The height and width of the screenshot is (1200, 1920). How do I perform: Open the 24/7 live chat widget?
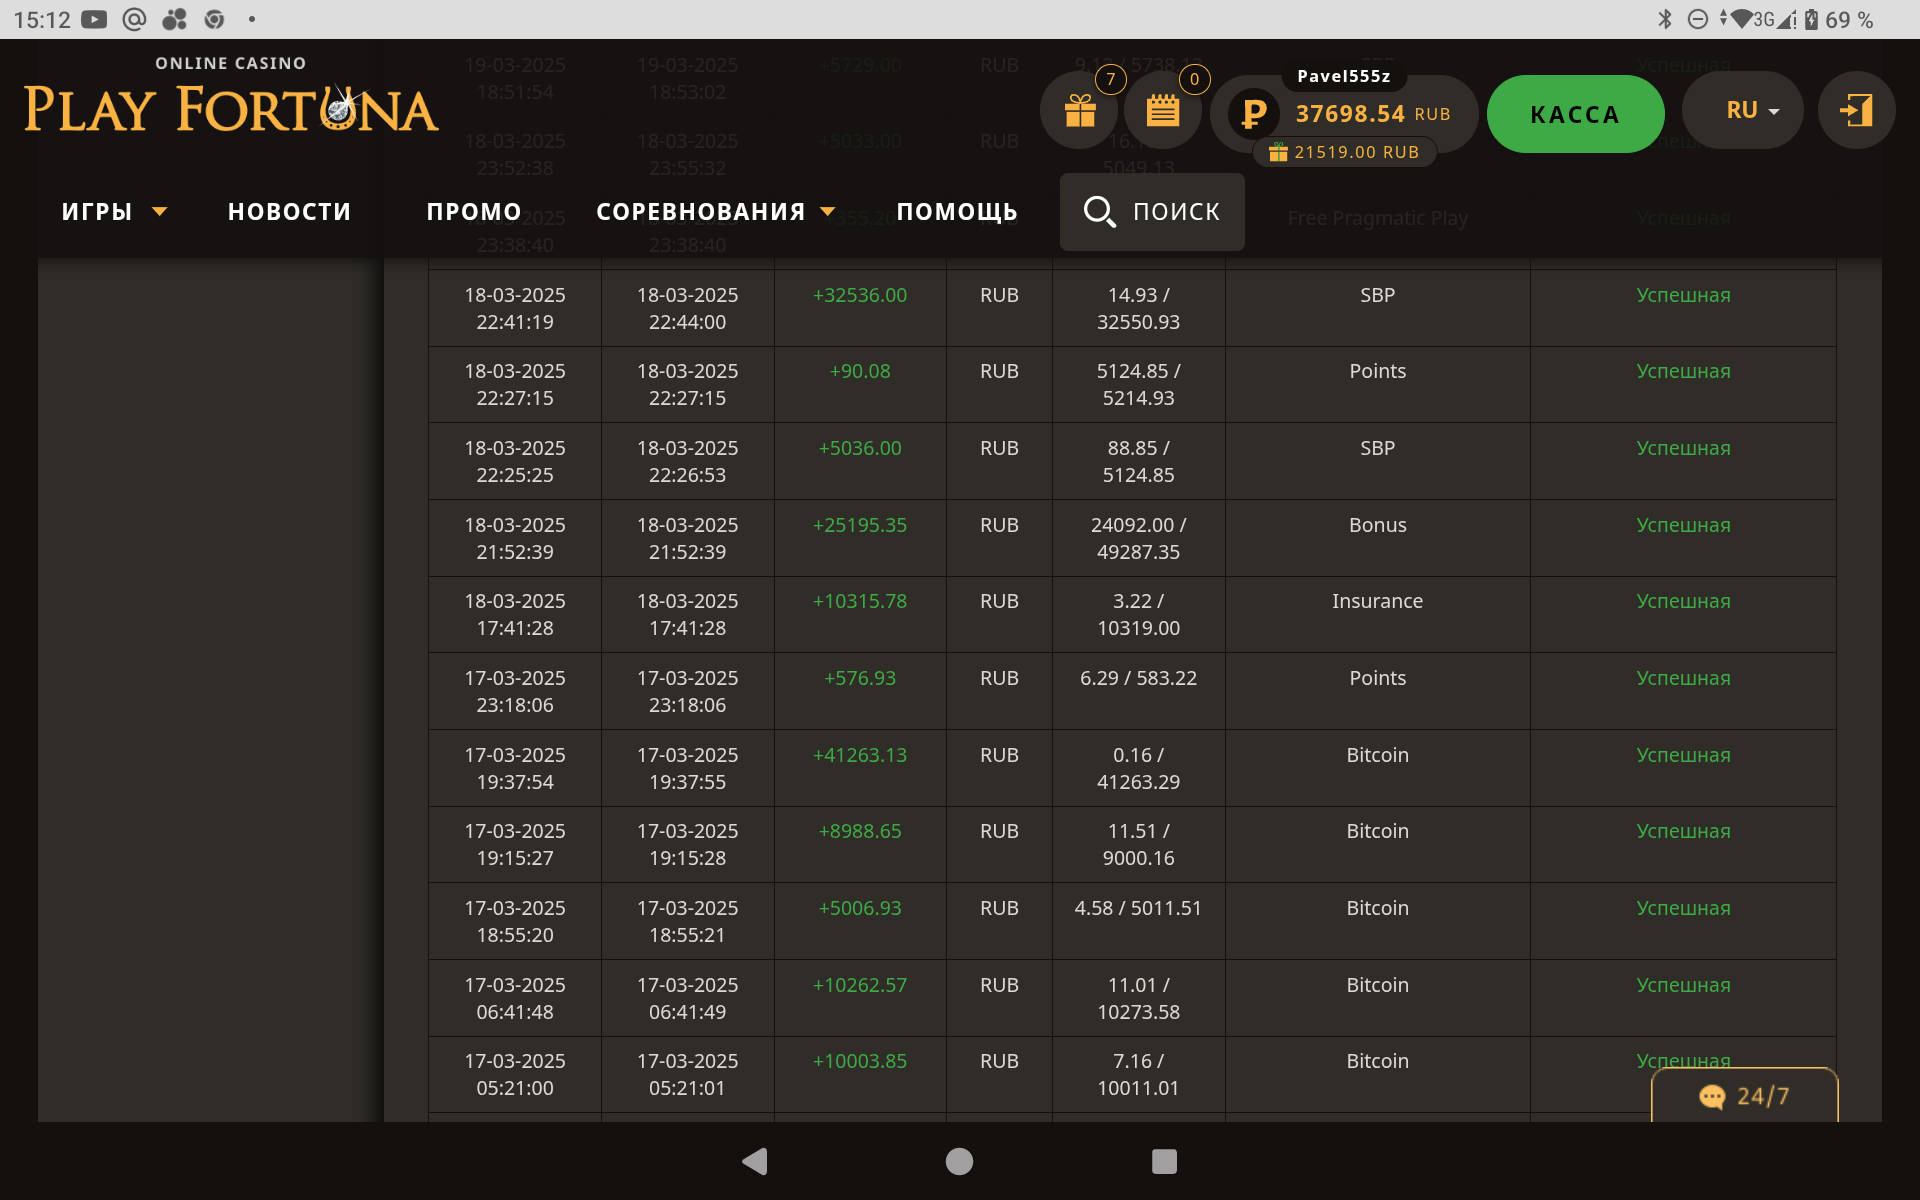(x=1744, y=1096)
